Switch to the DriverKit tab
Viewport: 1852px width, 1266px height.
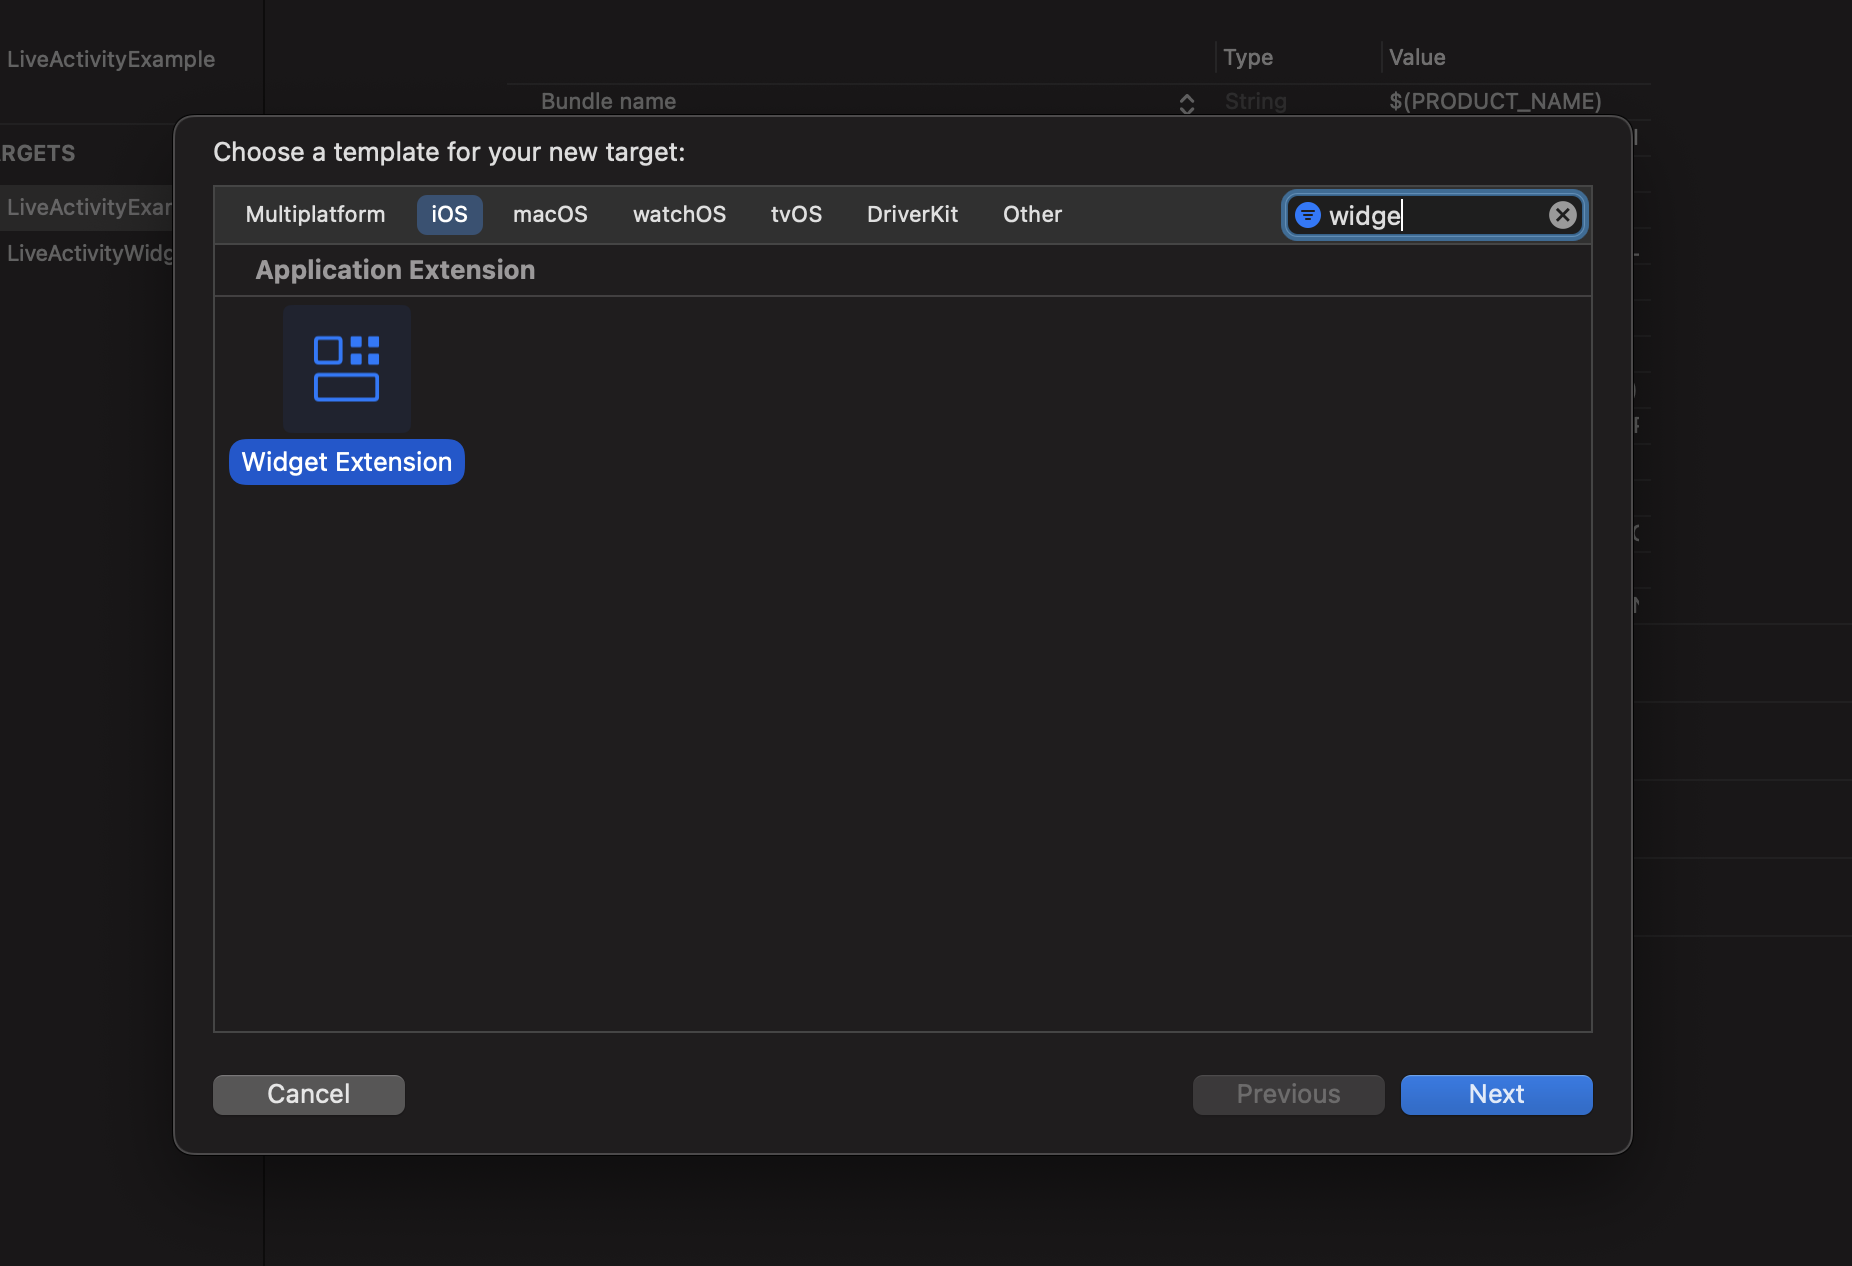coord(912,215)
